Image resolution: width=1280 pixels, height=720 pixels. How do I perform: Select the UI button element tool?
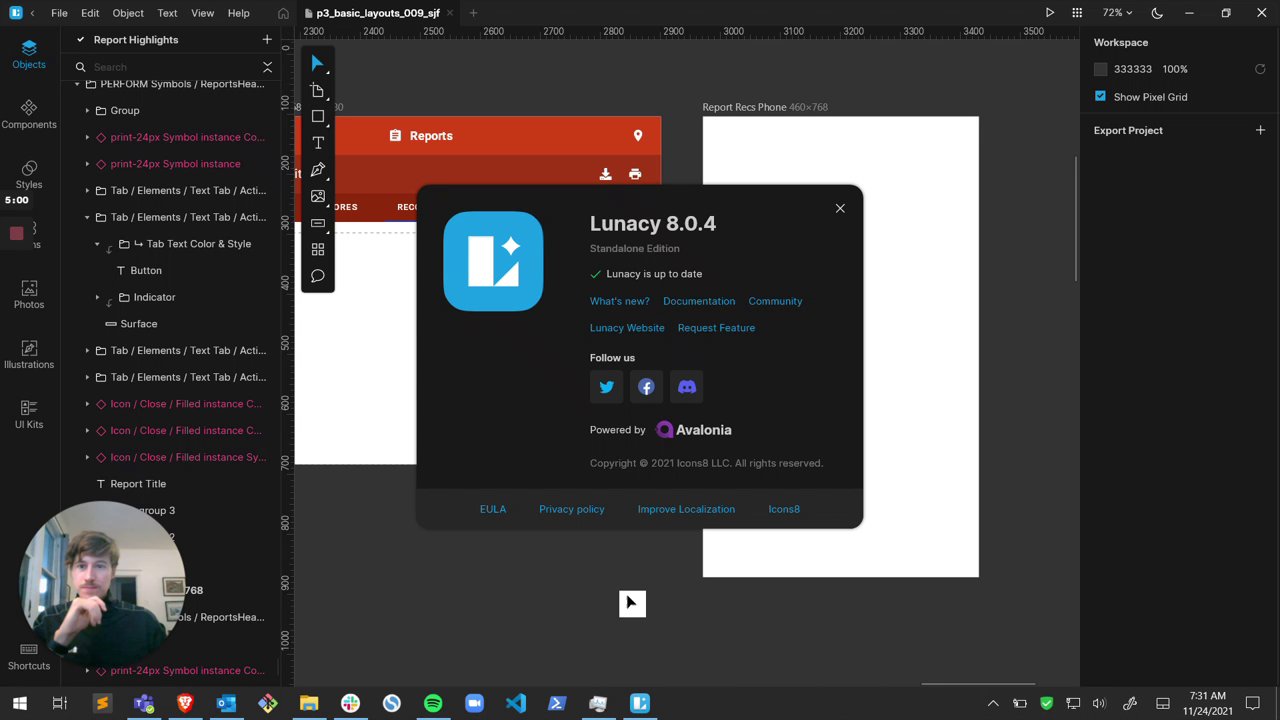(317, 223)
